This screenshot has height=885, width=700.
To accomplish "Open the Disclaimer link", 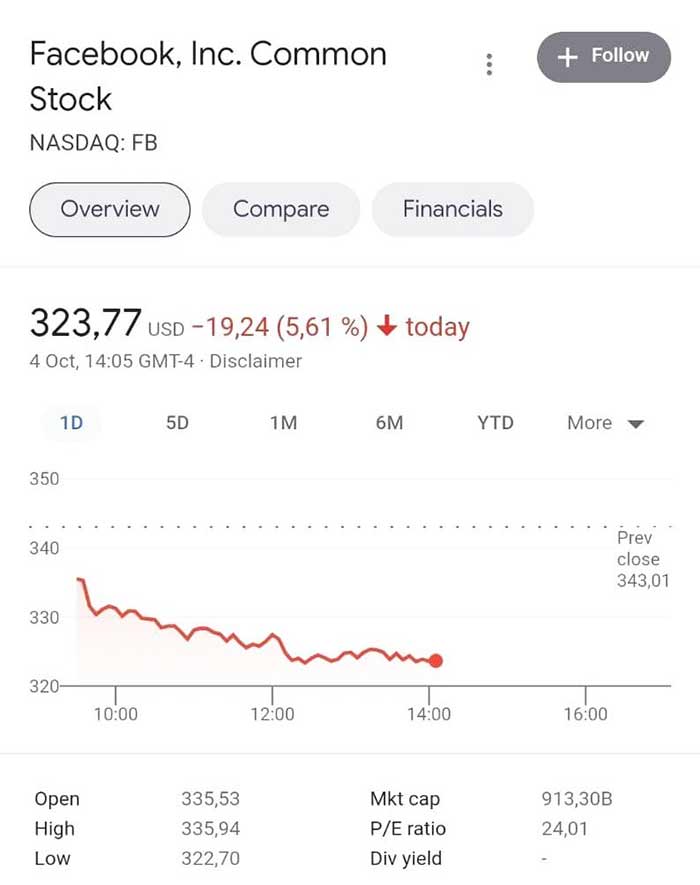I will (x=255, y=361).
